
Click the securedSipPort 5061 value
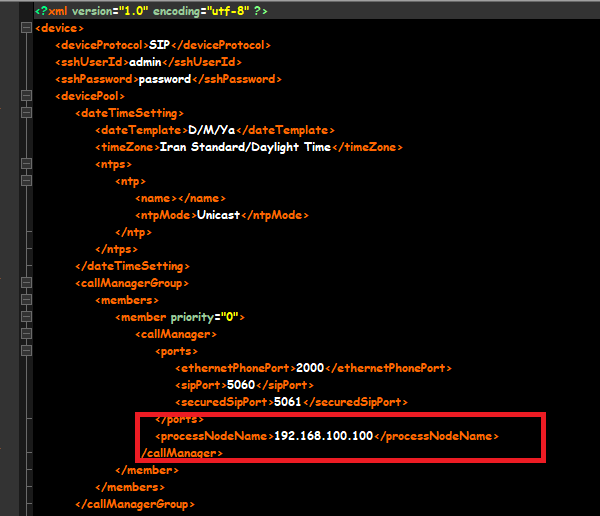coord(290,402)
